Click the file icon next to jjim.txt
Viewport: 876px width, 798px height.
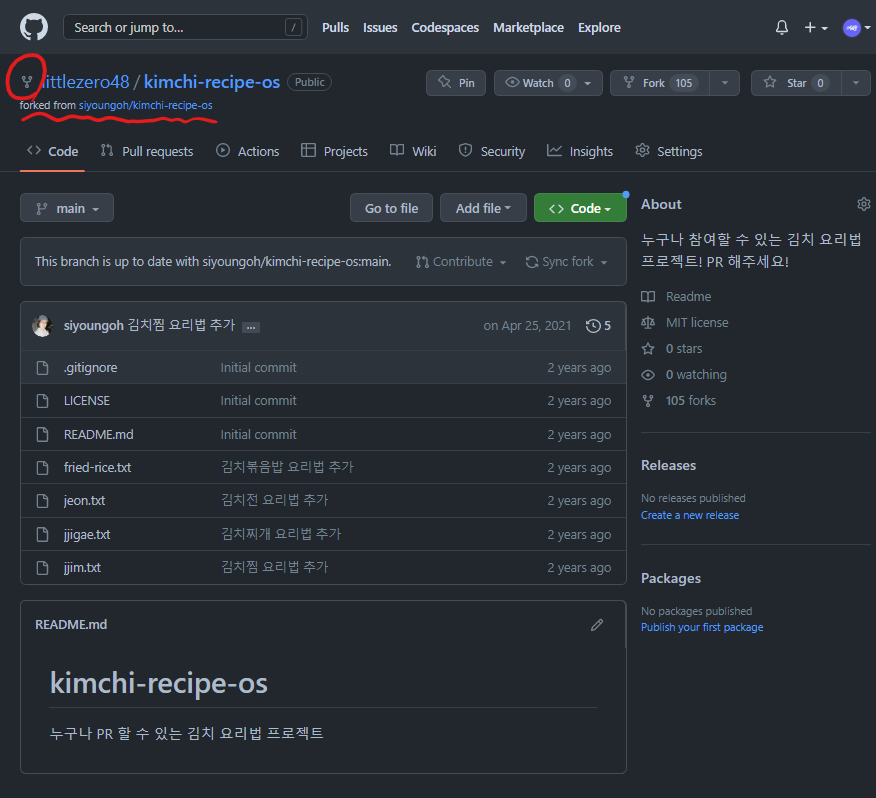pyautogui.click(x=42, y=568)
